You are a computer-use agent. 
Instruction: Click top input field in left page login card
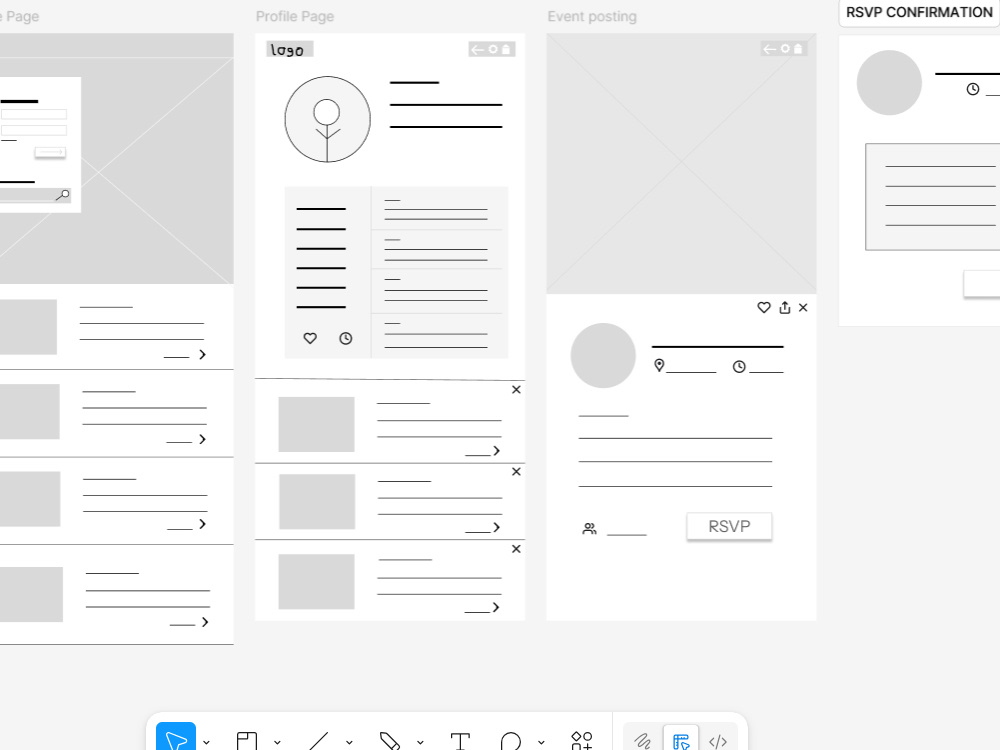(x=34, y=115)
